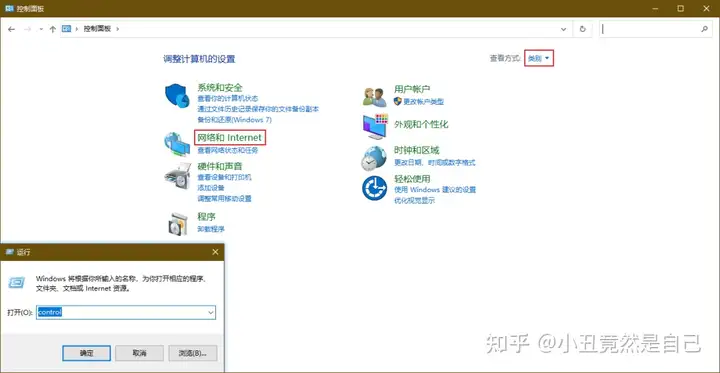This screenshot has height=373, width=720.
Task: Click the shield icon beside 更改帐户类型
Action: tap(398, 101)
